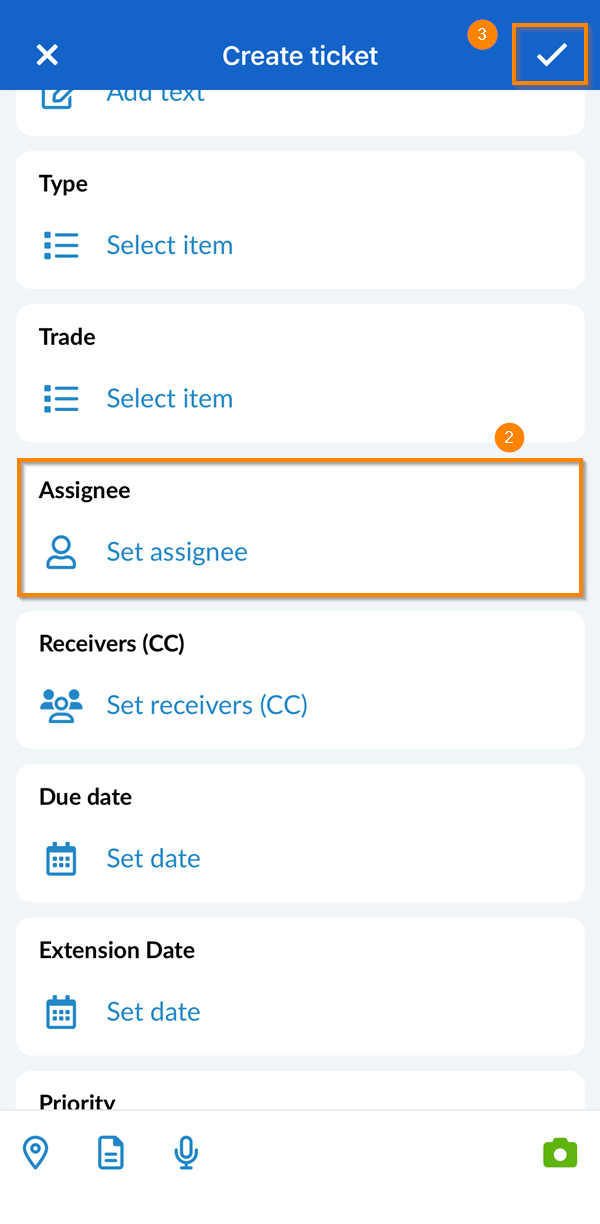Click the person icon in the Assignee section
This screenshot has width=600, height=1224.
pyautogui.click(x=61, y=551)
